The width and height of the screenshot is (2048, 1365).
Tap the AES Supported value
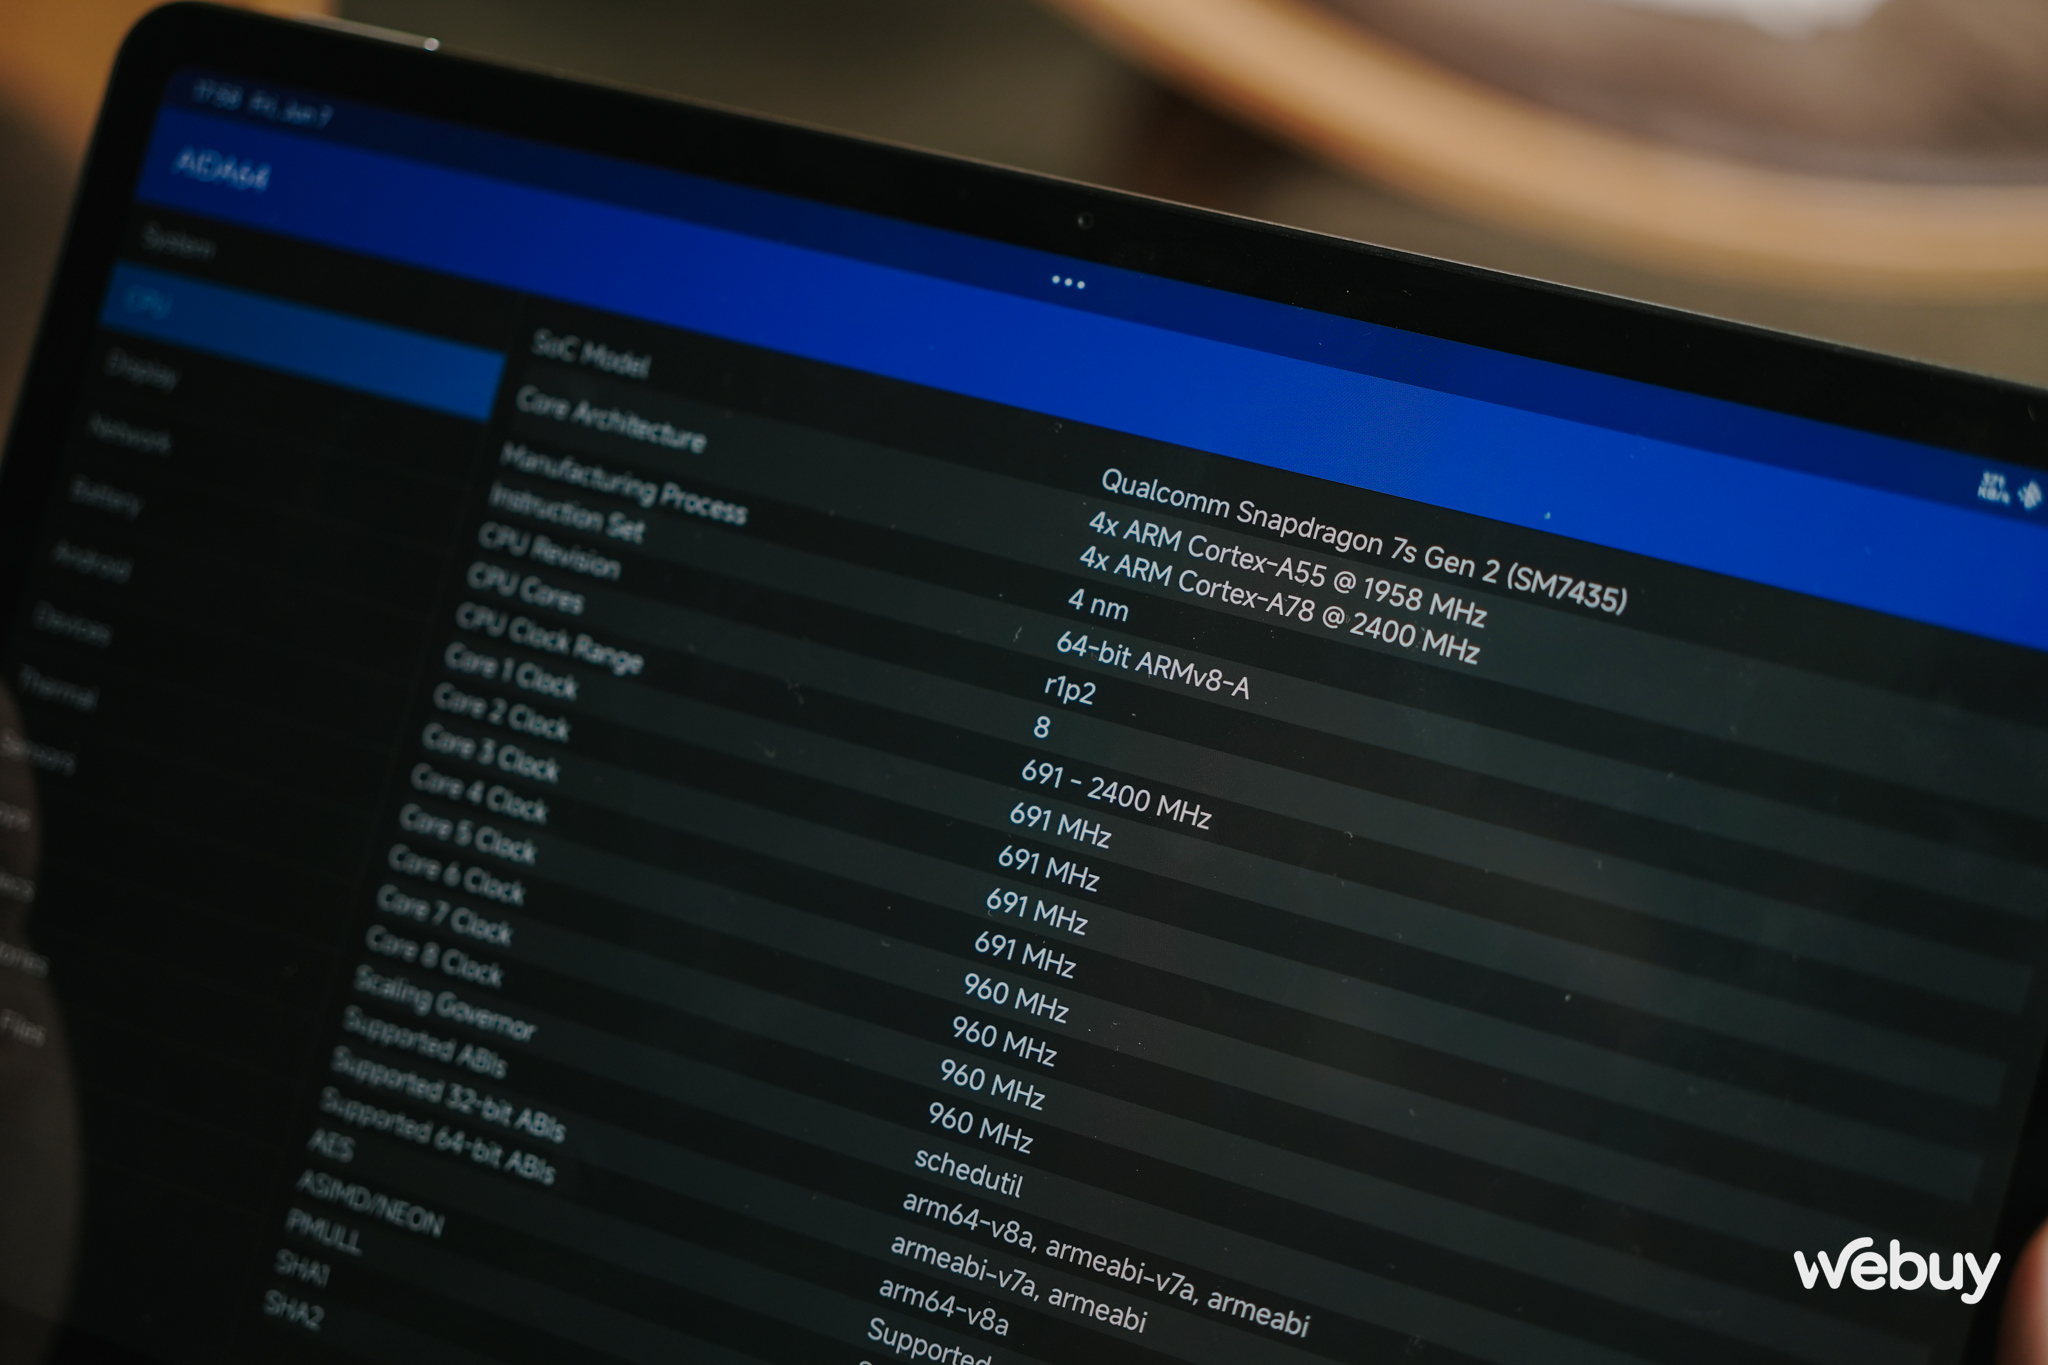tap(929, 1341)
